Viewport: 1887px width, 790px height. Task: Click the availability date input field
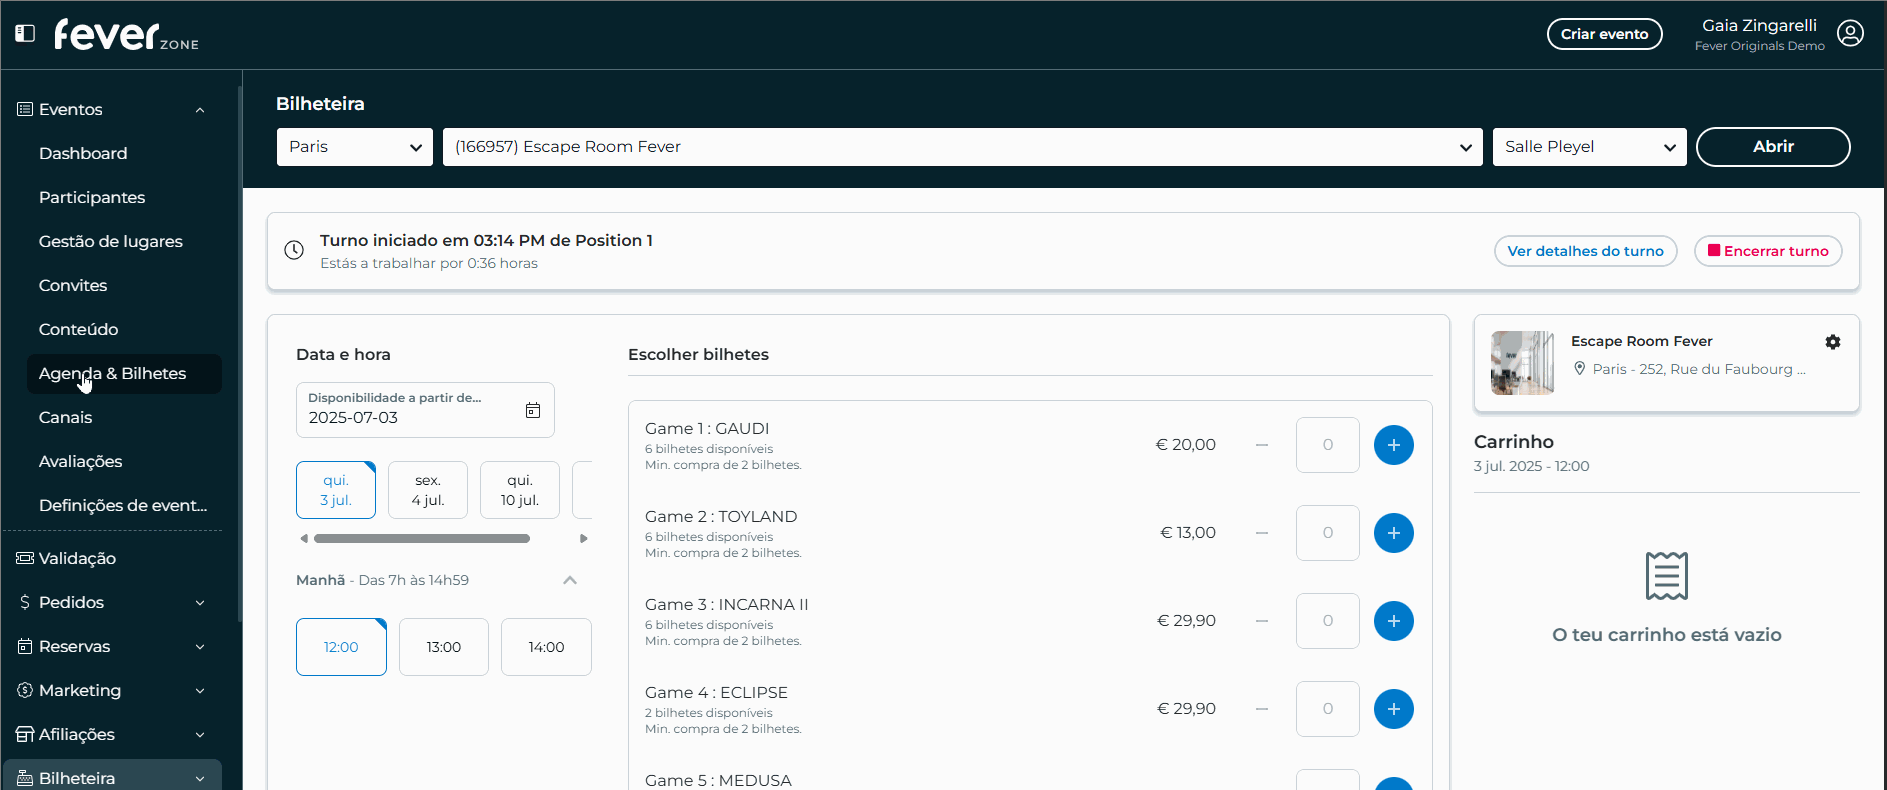(425, 410)
